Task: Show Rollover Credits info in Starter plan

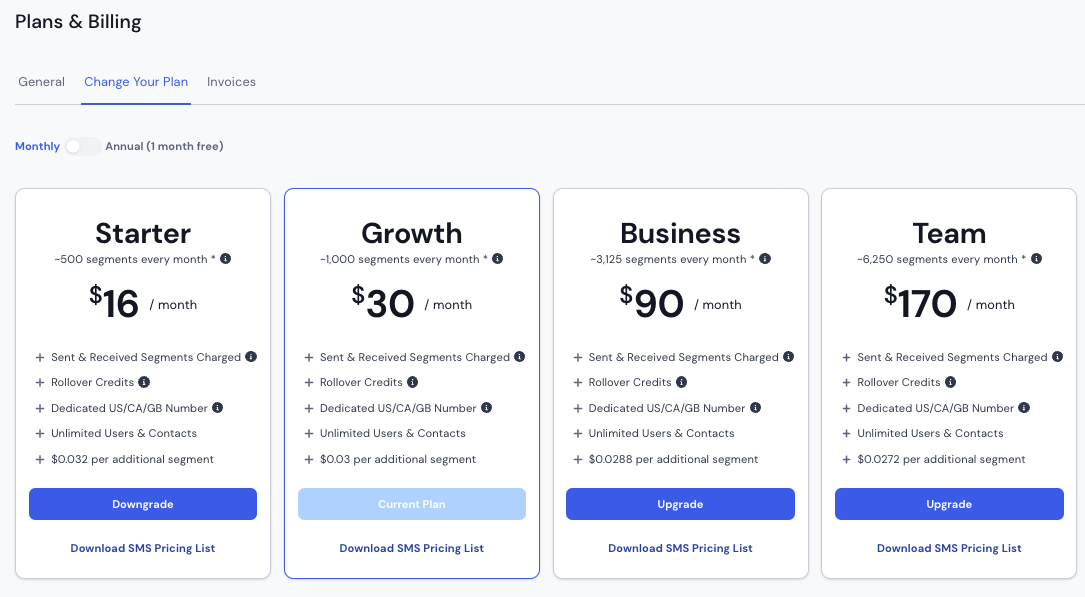Action: [144, 382]
